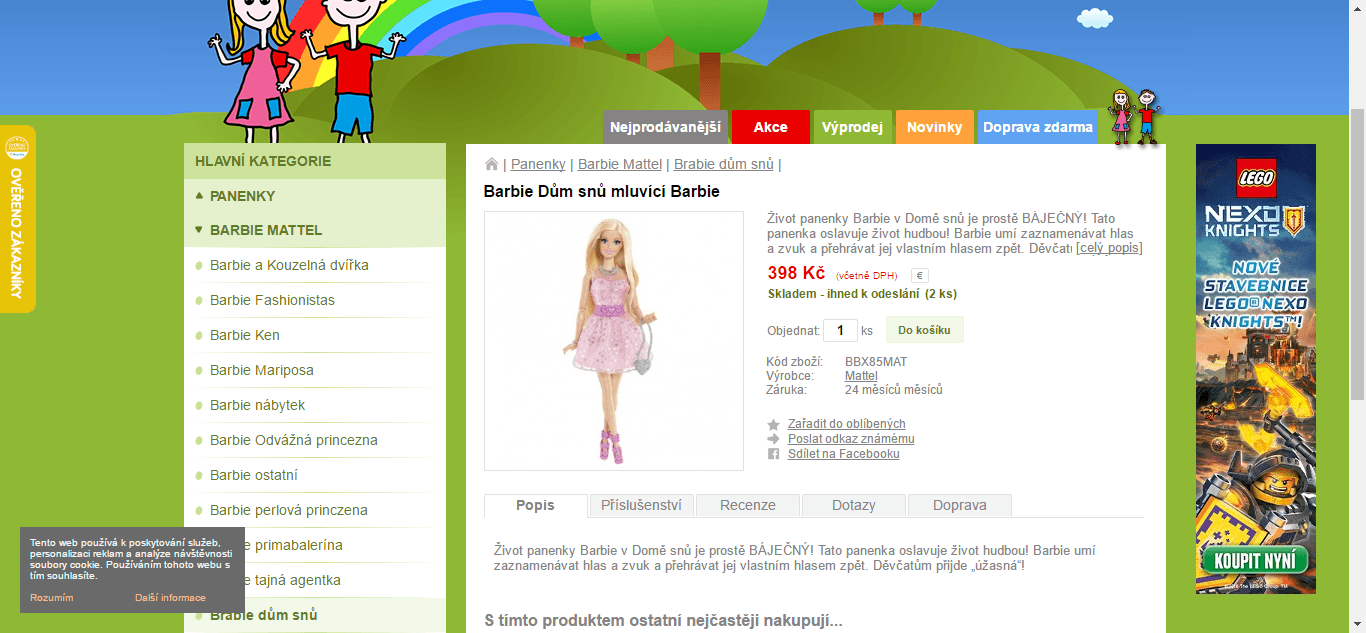Open the Barbie Mattel breadcrumb link
The image size is (1366, 633).
[x=620, y=164]
